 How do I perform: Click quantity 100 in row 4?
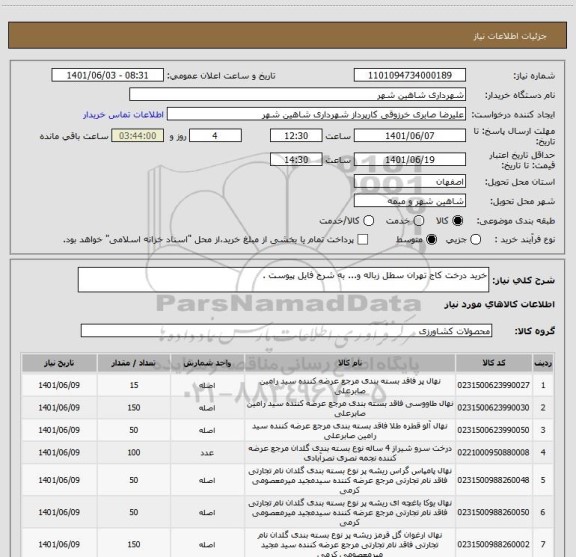click(x=134, y=452)
